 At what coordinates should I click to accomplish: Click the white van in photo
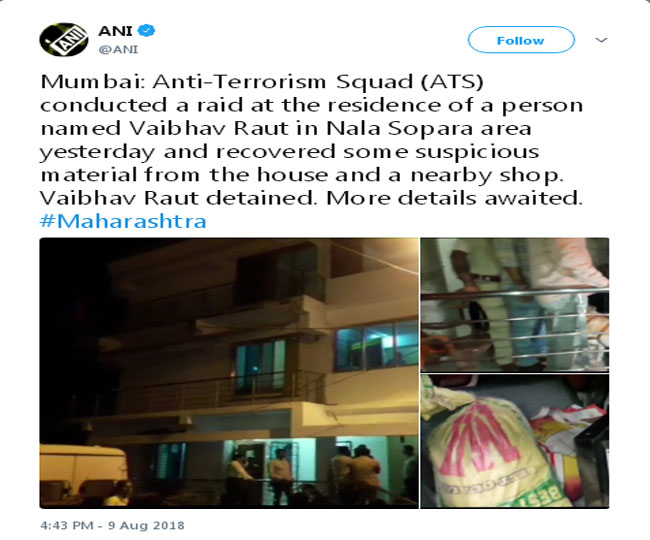coord(83,473)
